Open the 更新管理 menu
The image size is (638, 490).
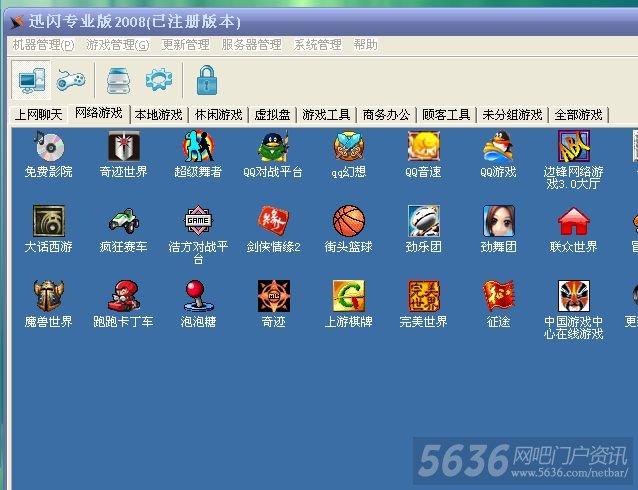point(186,44)
